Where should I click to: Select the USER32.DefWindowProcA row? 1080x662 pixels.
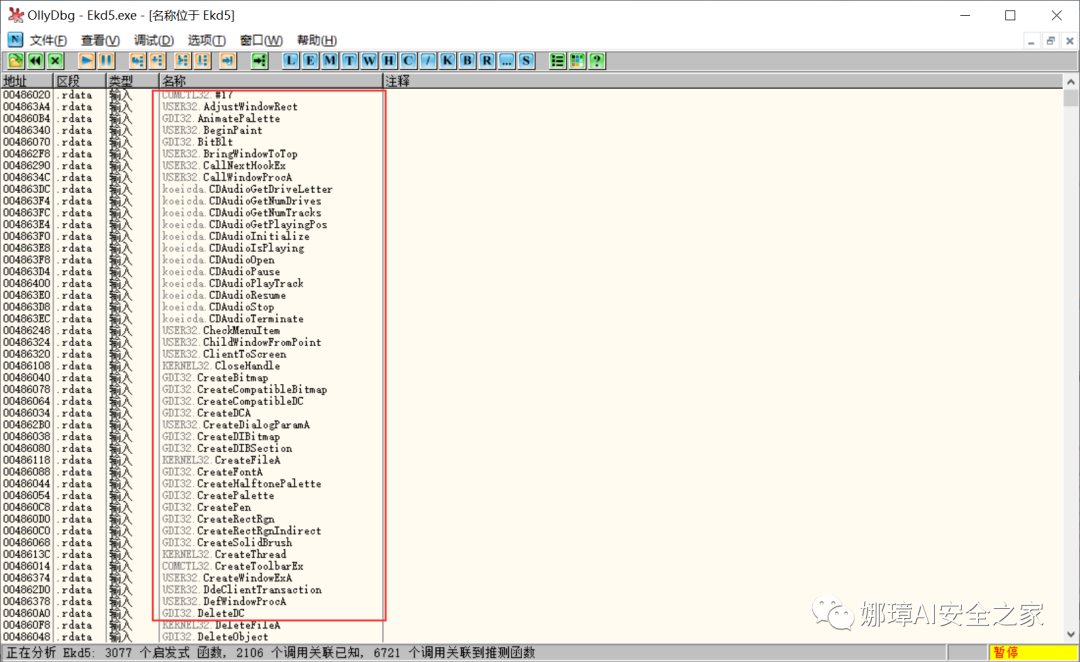coord(532,601)
